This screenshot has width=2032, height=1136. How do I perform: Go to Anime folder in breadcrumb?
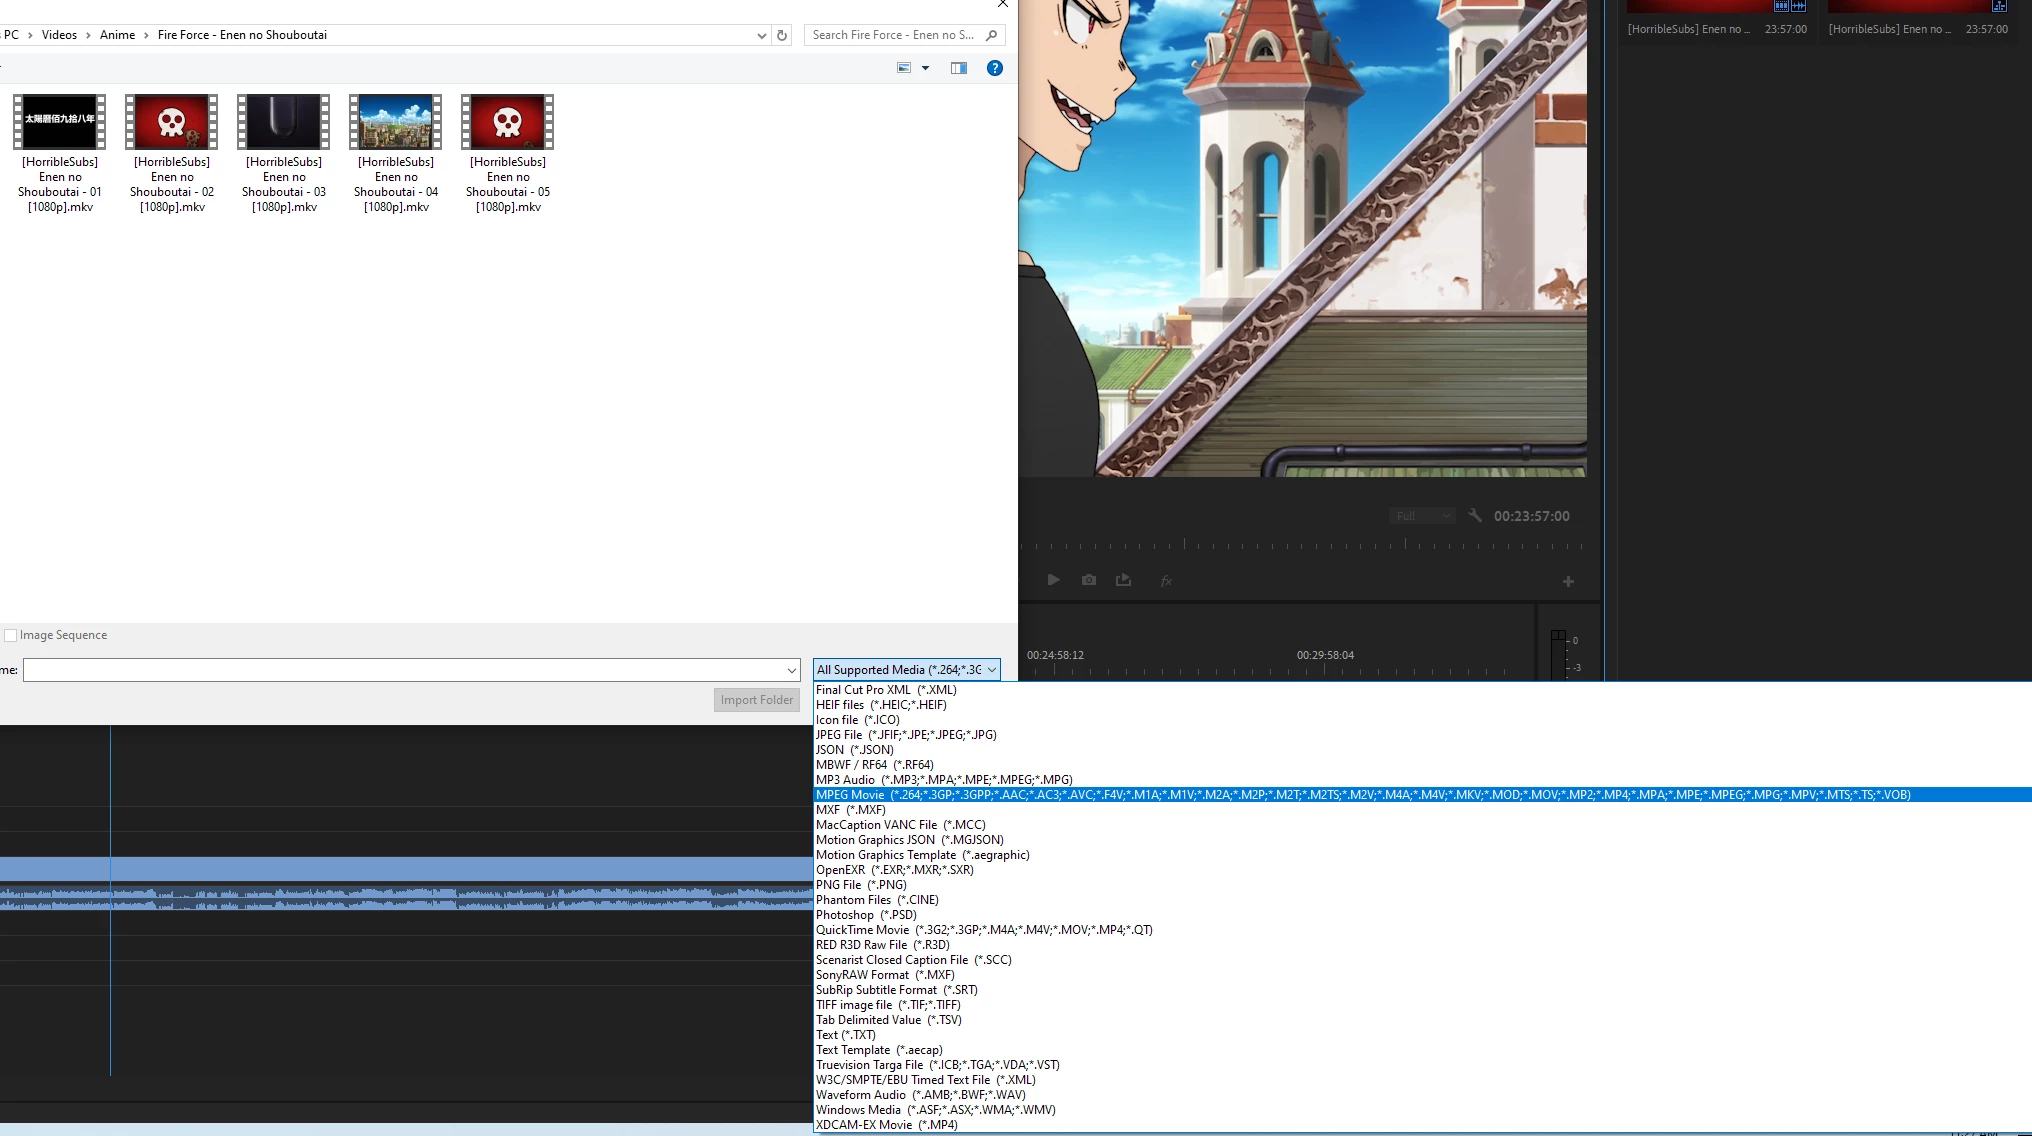tap(117, 35)
